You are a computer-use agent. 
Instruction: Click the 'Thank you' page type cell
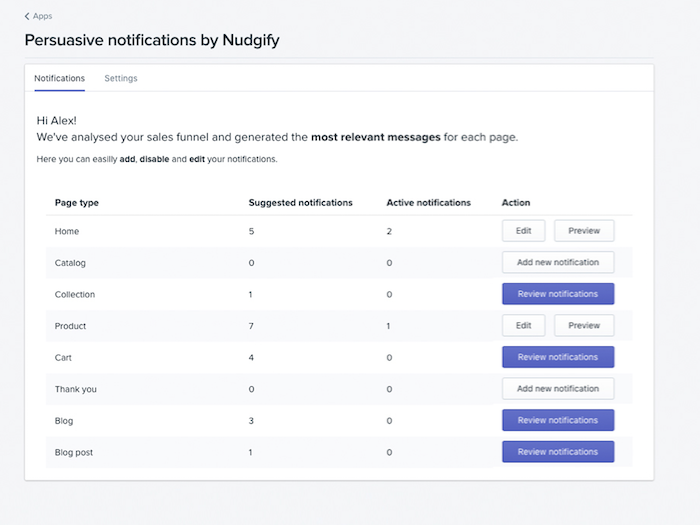(x=75, y=389)
